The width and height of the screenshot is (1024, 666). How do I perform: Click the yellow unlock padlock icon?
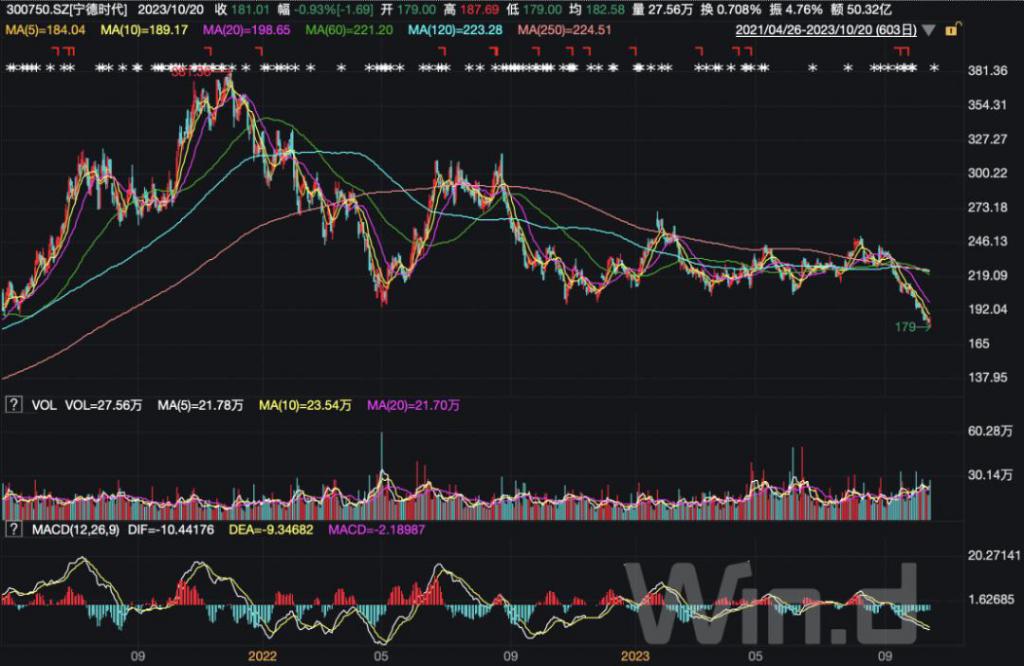coord(948,30)
